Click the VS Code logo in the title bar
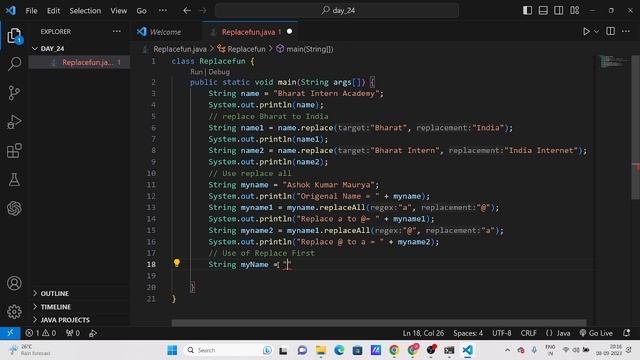The height and width of the screenshot is (360, 640). pos(11,10)
